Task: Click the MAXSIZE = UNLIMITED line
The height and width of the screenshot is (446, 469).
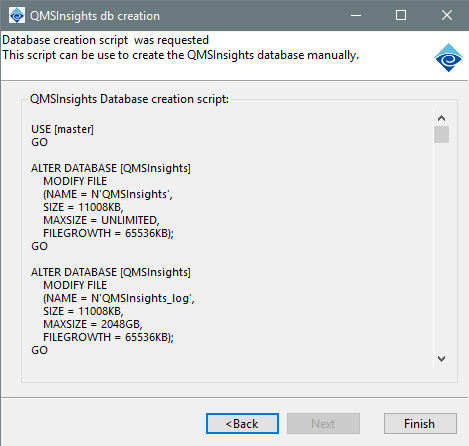Action: coord(101,220)
